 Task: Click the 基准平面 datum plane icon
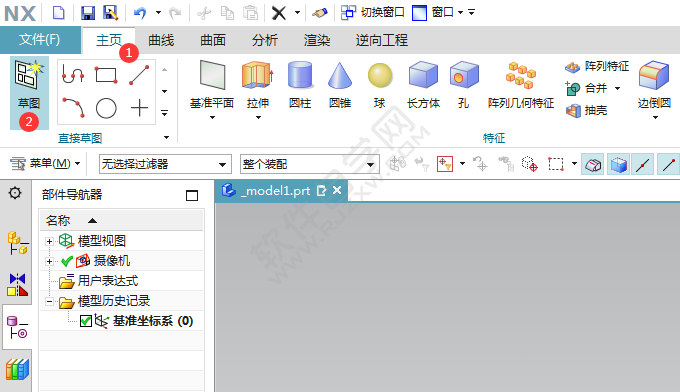(212, 76)
